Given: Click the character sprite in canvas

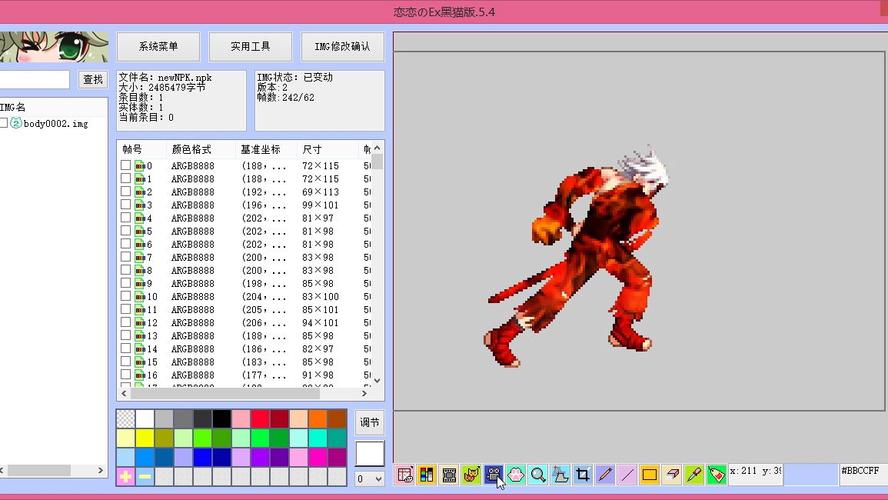Looking at the screenshot, I should tap(578, 258).
